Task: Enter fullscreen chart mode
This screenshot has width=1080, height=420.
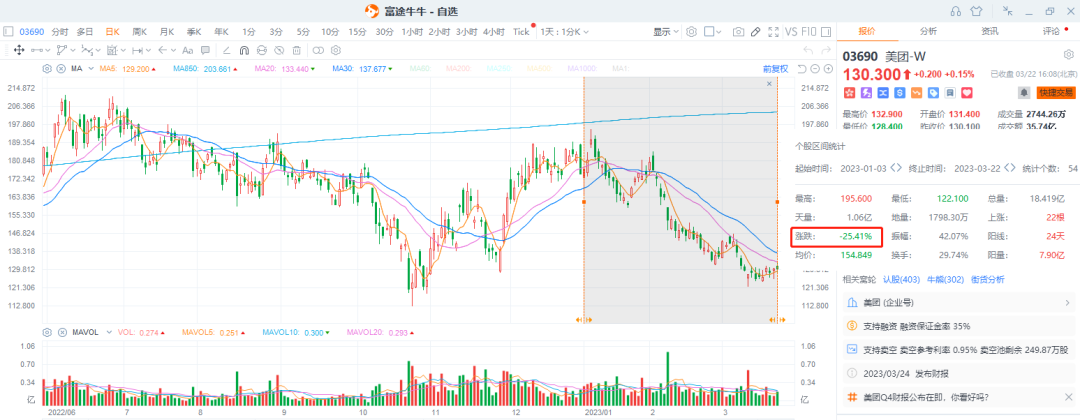Action: (x=773, y=32)
